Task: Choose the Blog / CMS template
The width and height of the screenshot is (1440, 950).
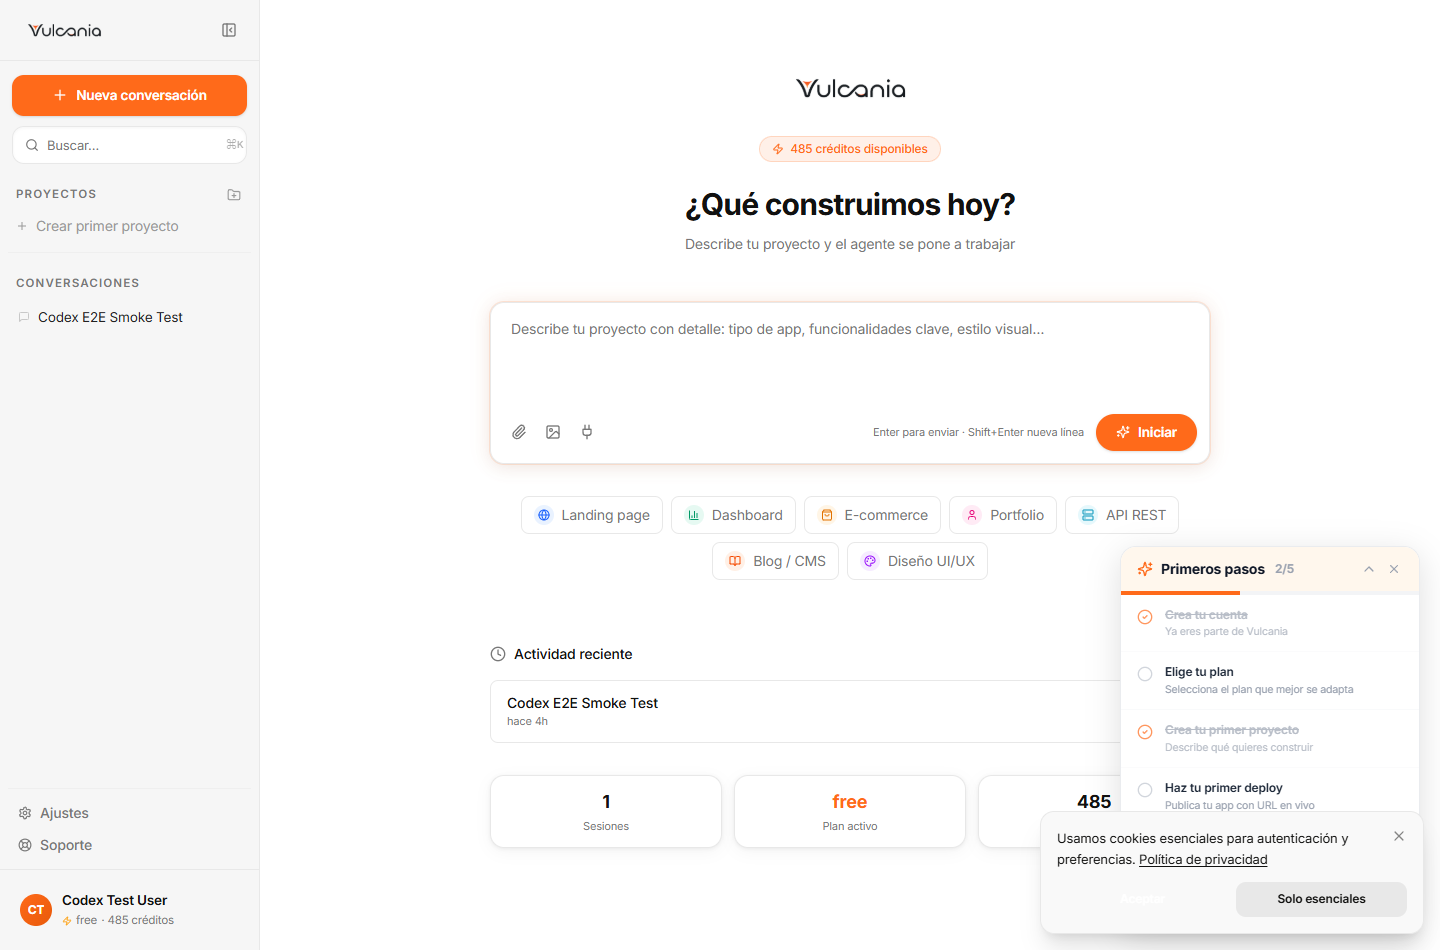Action: (x=775, y=561)
